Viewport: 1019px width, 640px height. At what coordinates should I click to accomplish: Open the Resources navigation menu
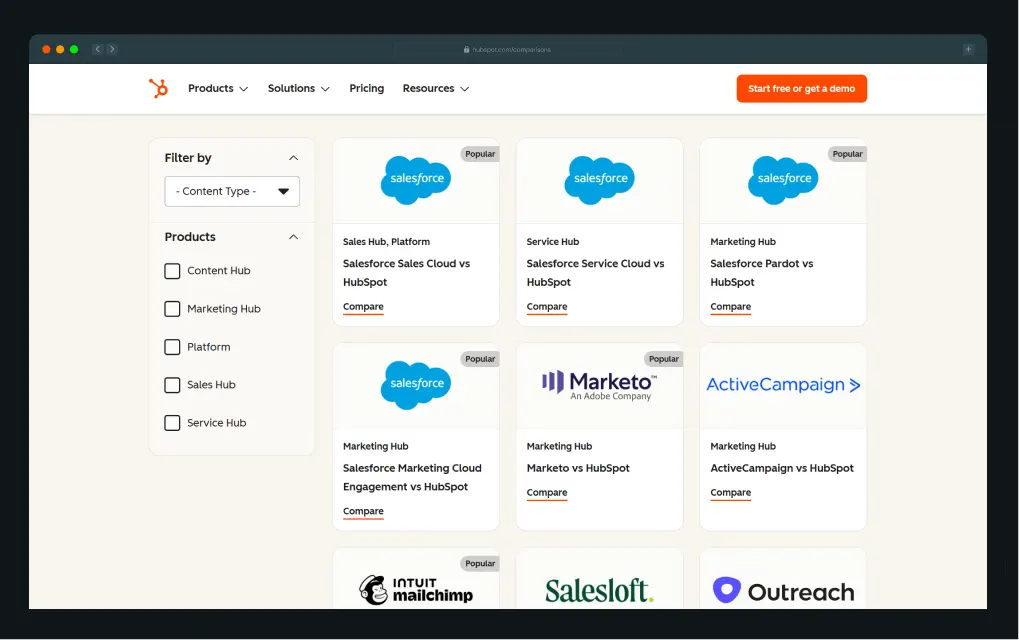tap(435, 88)
